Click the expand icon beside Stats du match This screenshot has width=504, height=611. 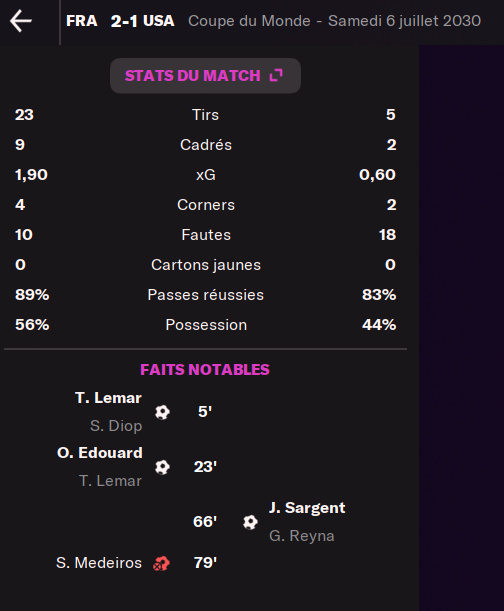tap(276, 75)
